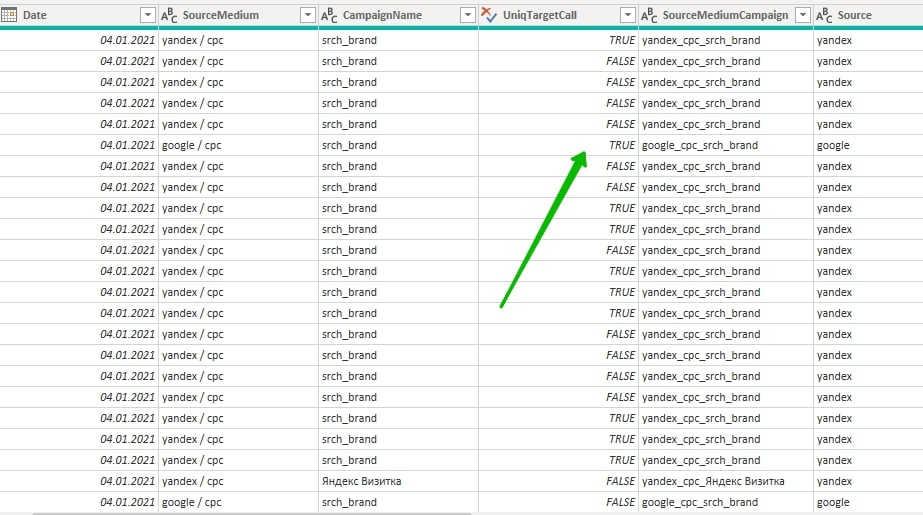Select the Source column header
Image resolution: width=923 pixels, height=515 pixels.
pyautogui.click(x=868, y=15)
